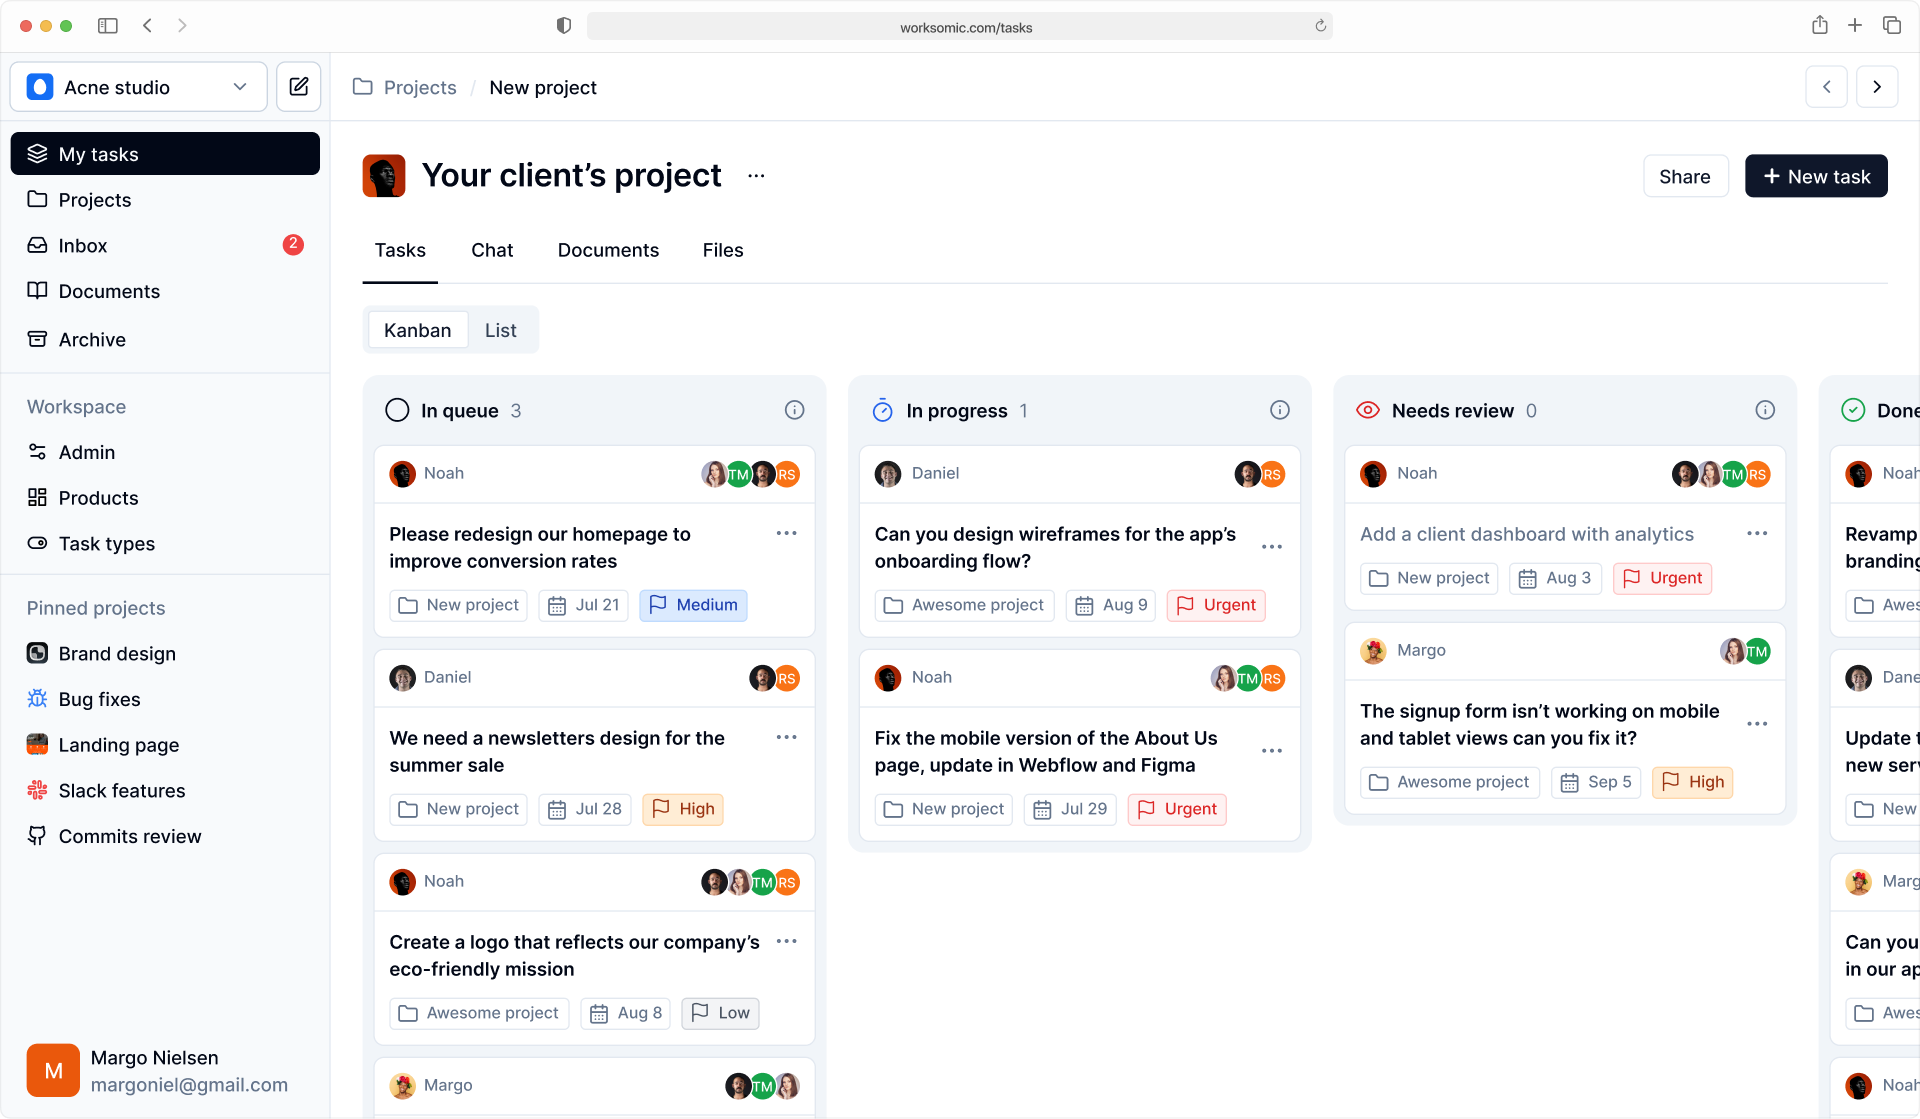Click the info icon on the Needs review column
Image resolution: width=1920 pixels, height=1119 pixels.
pyautogui.click(x=1765, y=410)
